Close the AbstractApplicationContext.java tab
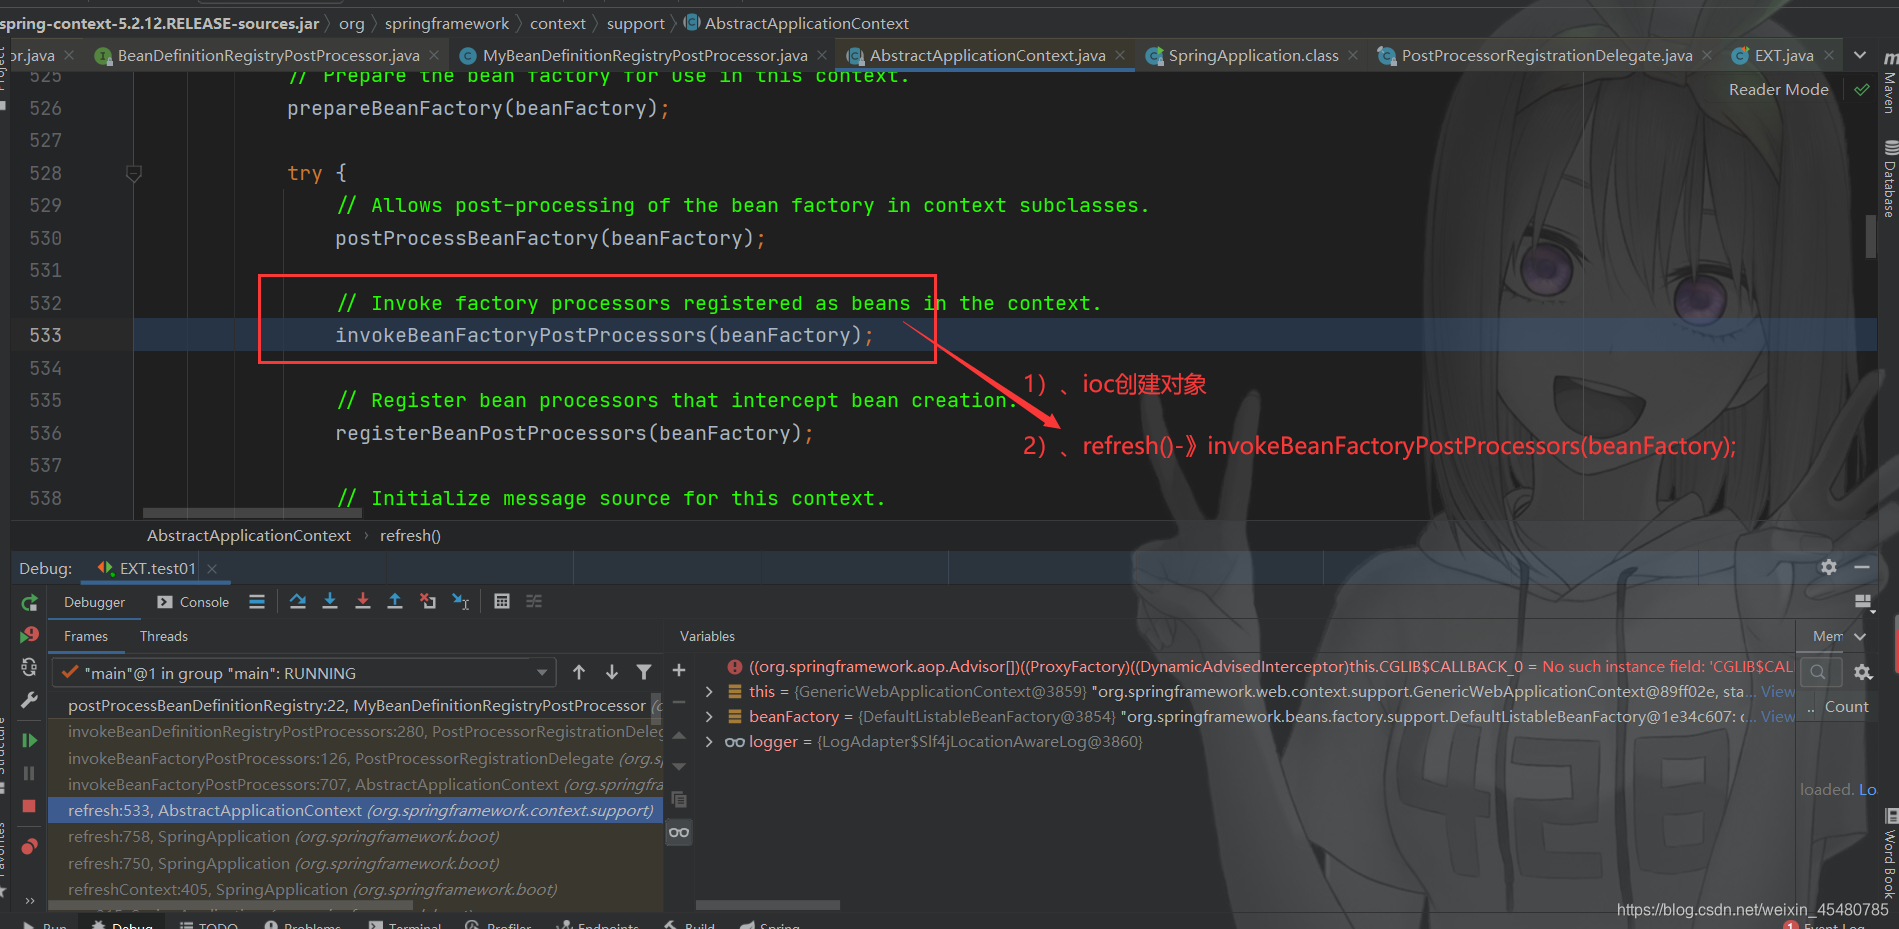1899x929 pixels. 1120,55
